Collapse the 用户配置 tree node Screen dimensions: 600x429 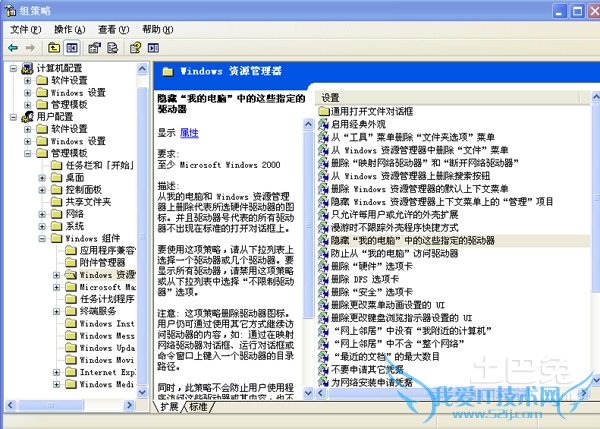click(x=13, y=117)
